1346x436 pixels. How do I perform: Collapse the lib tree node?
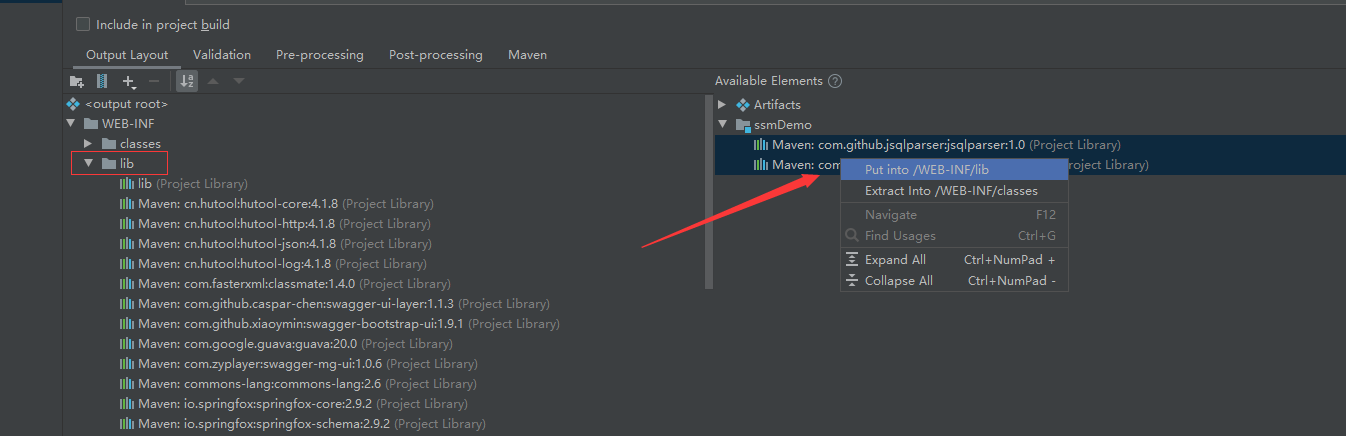89,164
